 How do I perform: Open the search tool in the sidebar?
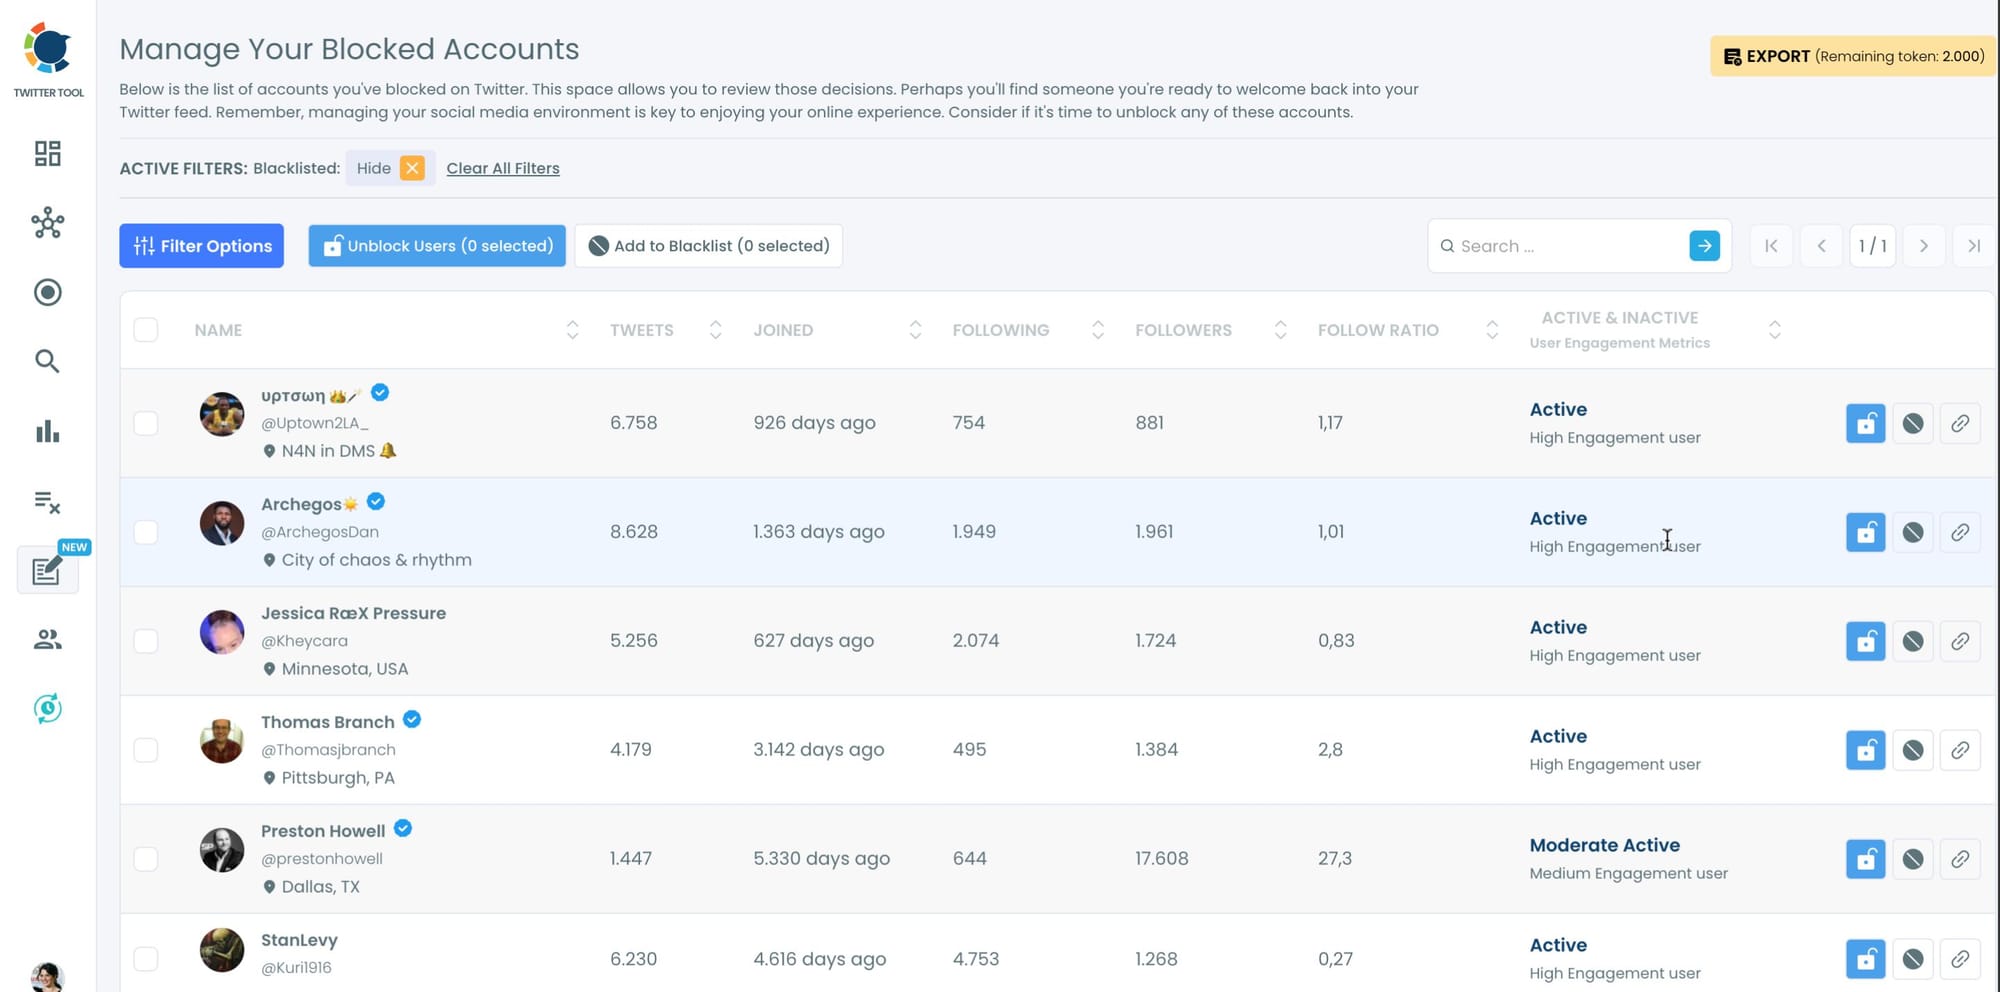pyautogui.click(x=47, y=361)
